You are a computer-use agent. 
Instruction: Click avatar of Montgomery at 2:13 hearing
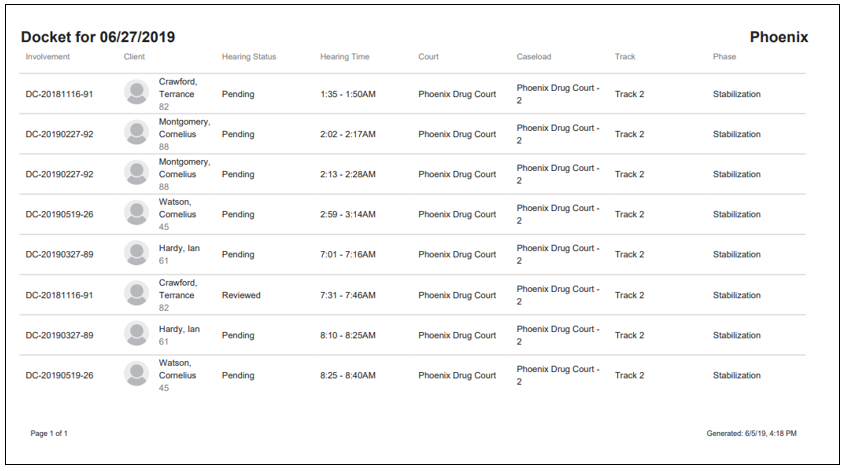(x=136, y=173)
